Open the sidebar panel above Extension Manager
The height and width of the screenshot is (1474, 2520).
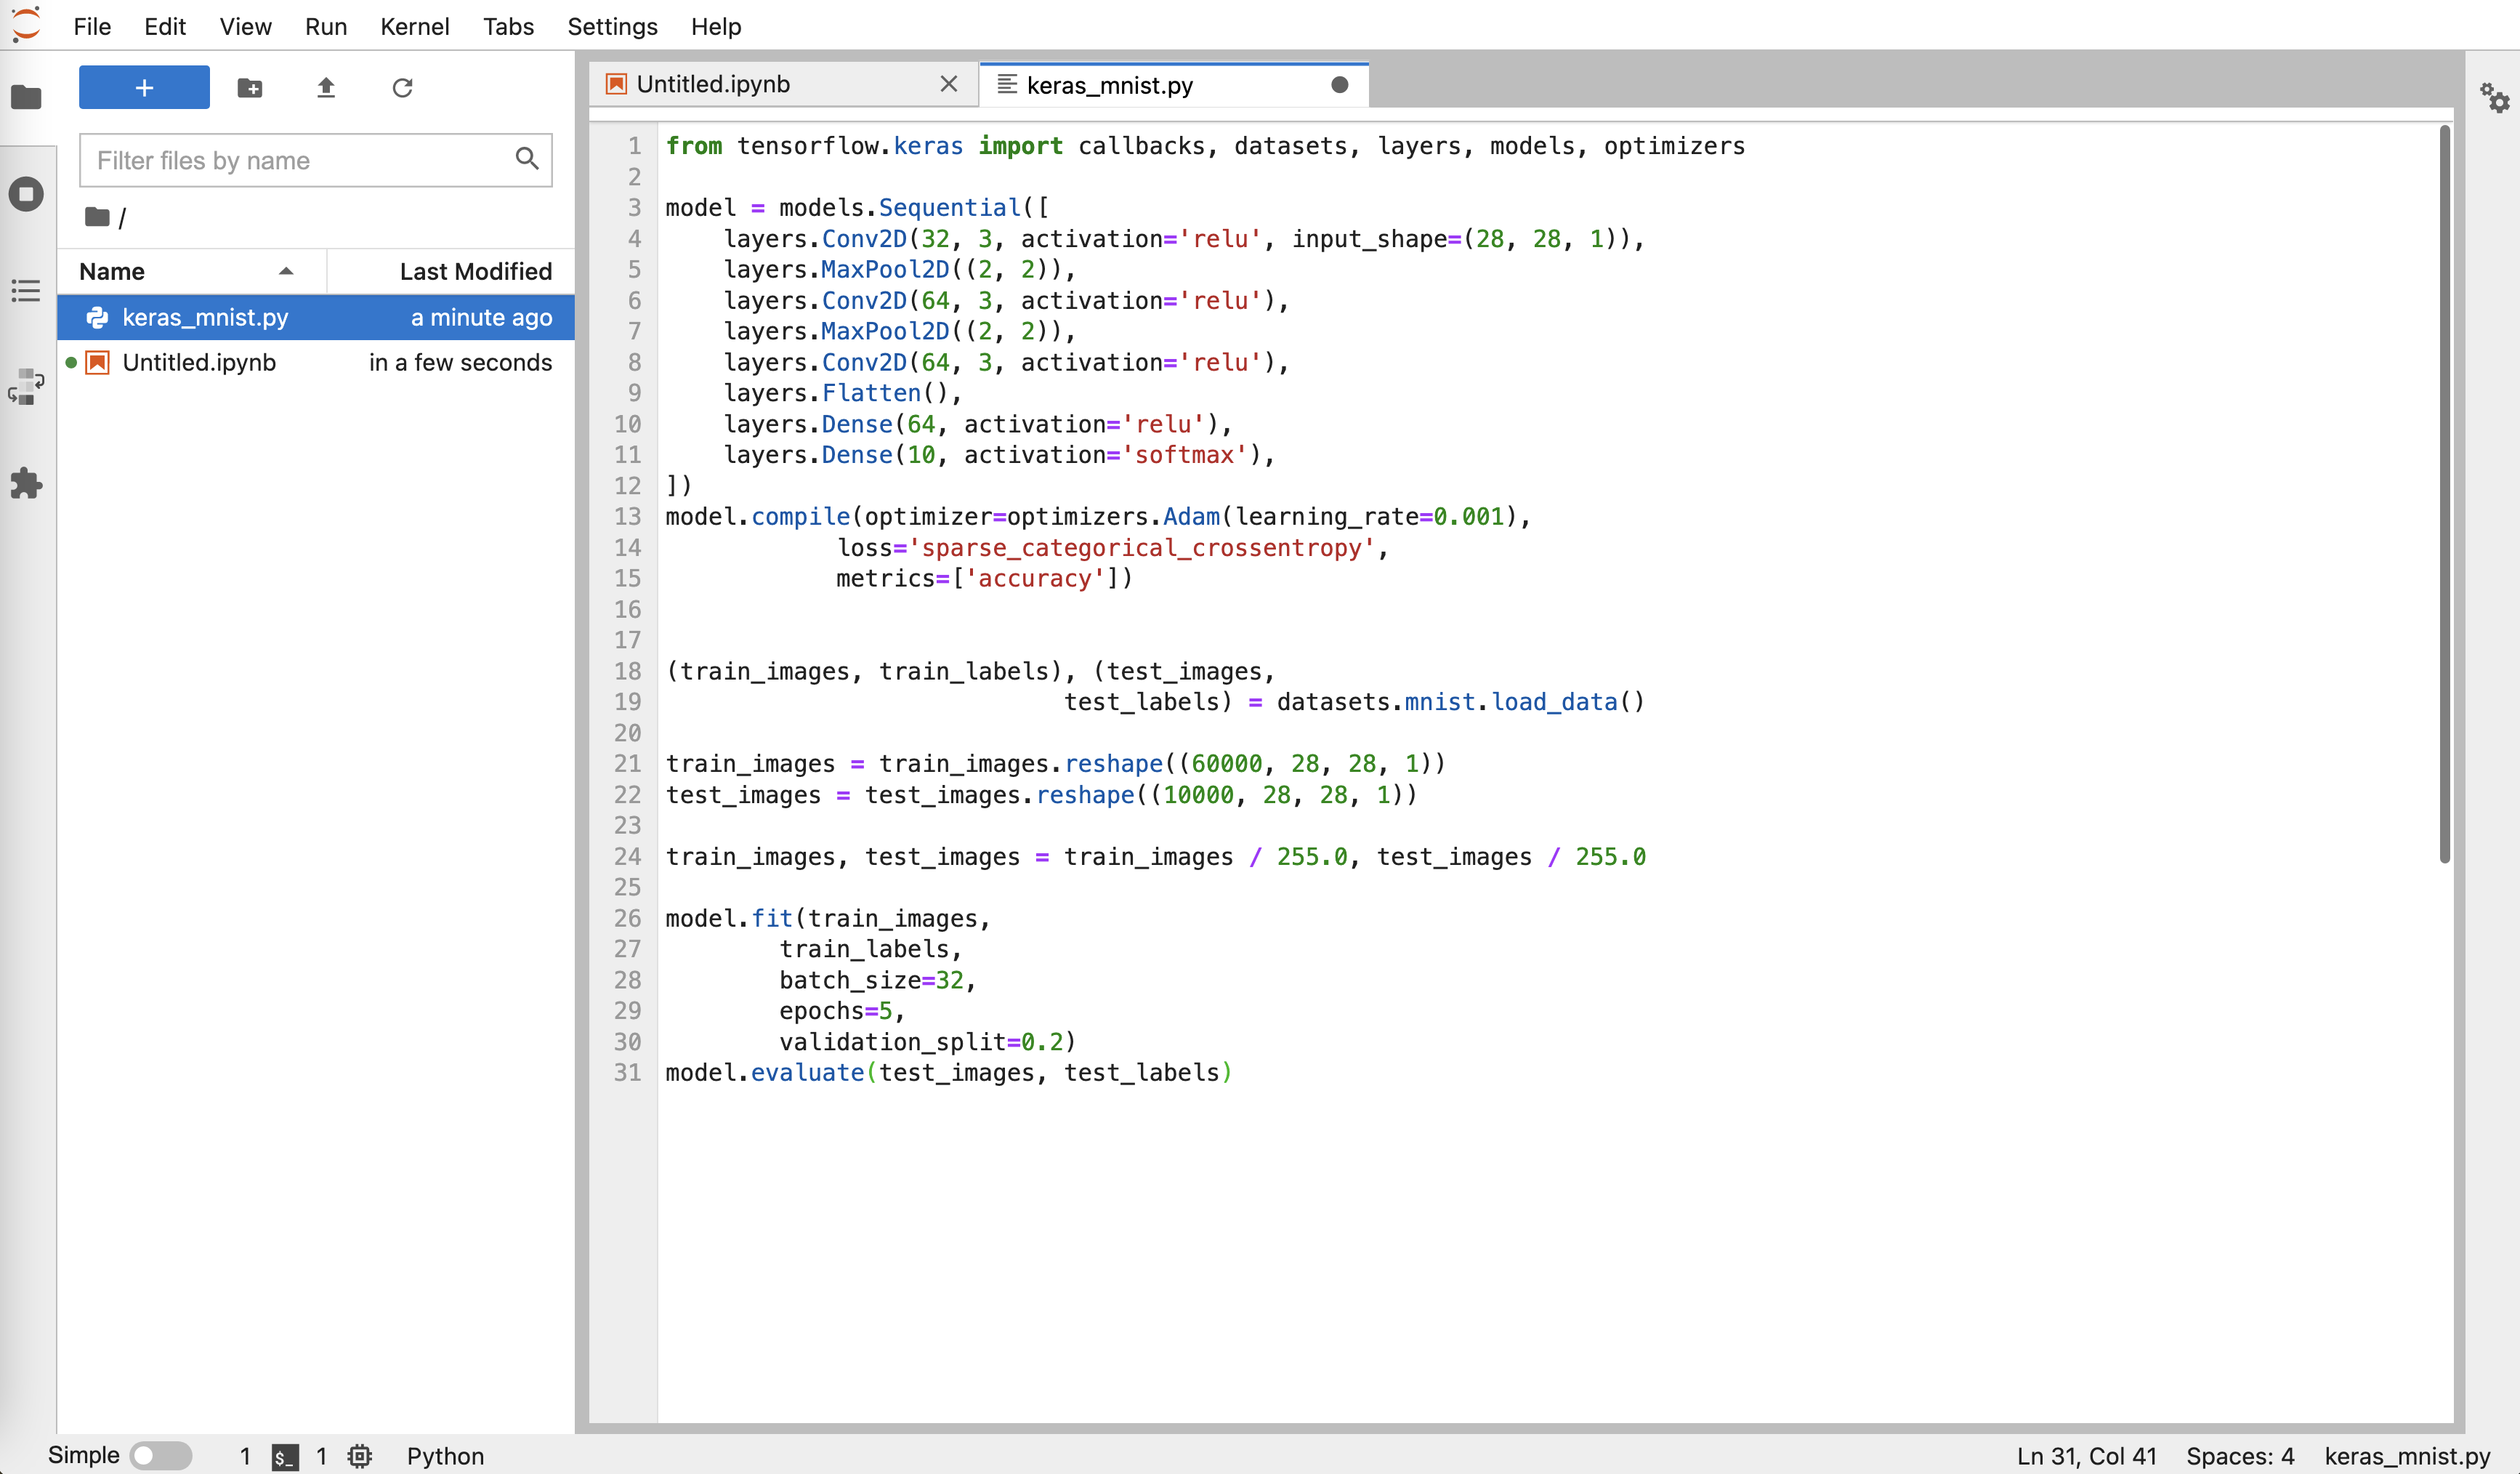(x=26, y=387)
